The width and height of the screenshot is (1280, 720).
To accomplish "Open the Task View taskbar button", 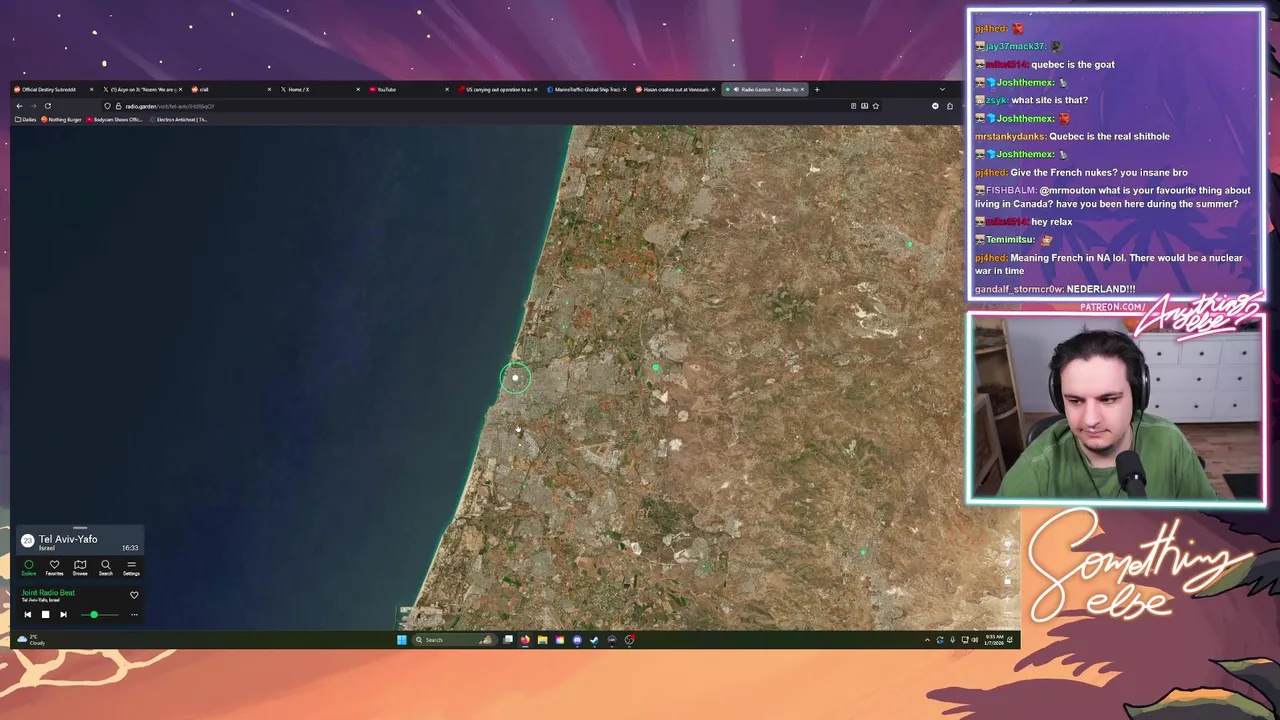I will 508,640.
